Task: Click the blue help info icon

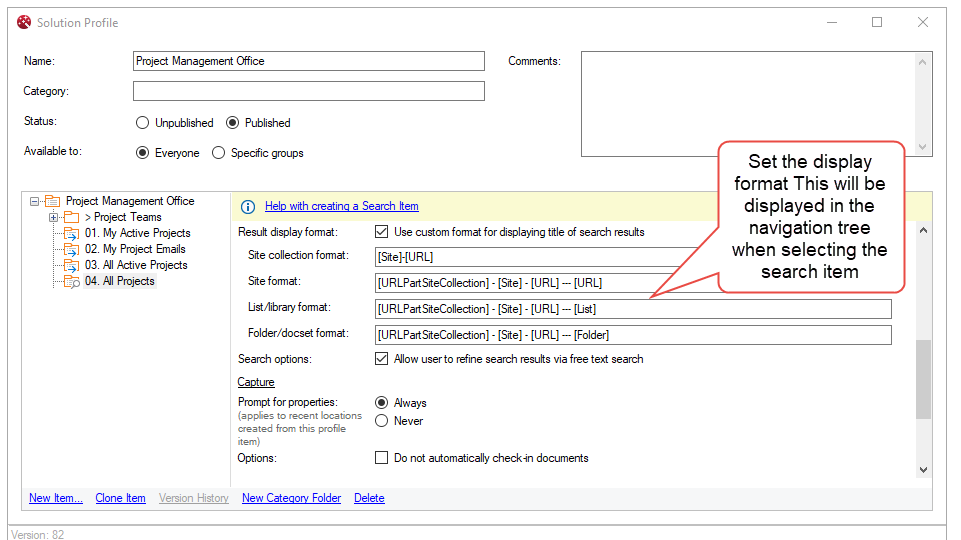Action: pyautogui.click(x=248, y=207)
